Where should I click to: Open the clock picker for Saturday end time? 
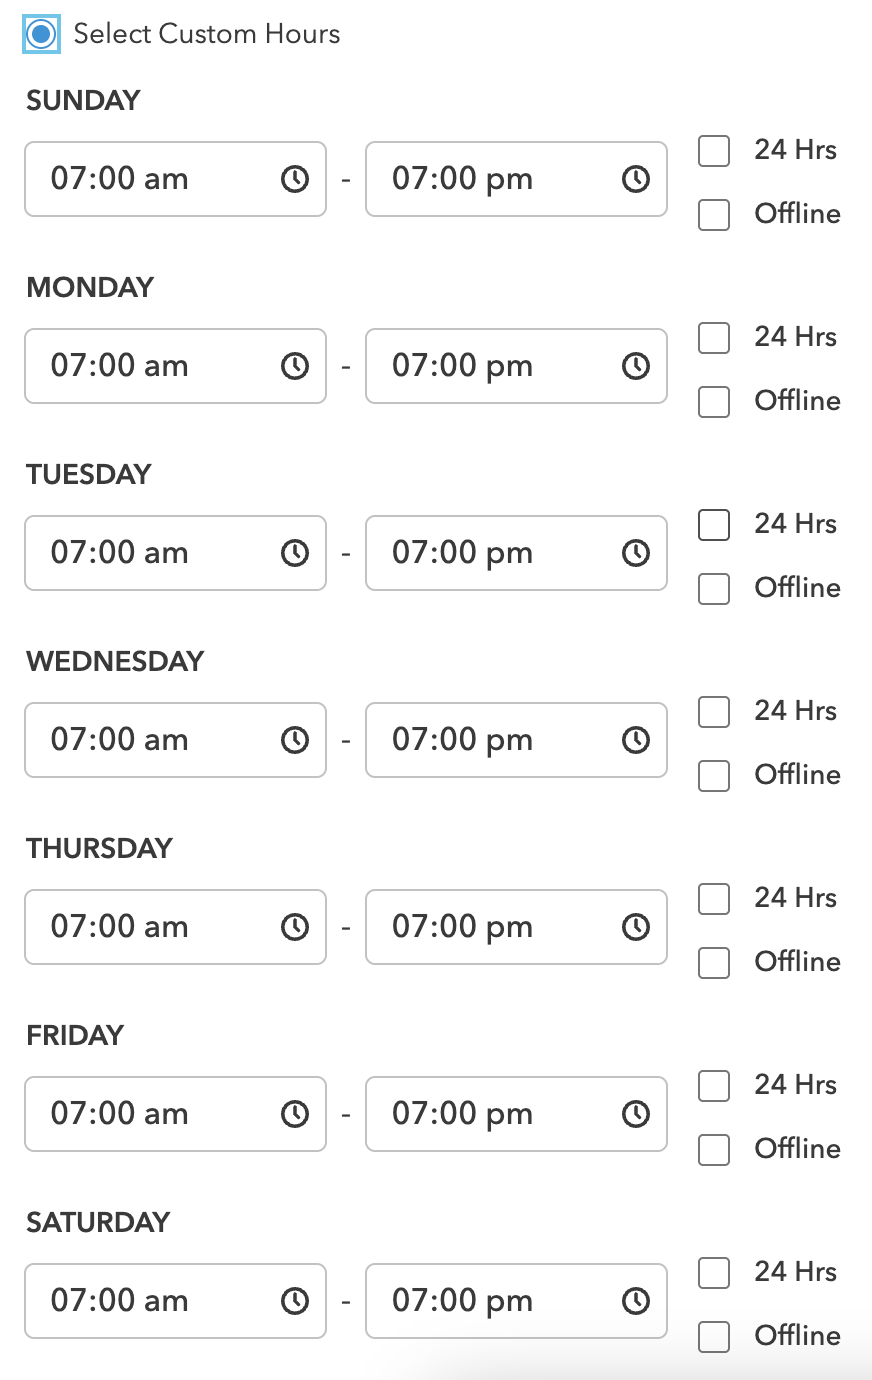click(636, 1301)
